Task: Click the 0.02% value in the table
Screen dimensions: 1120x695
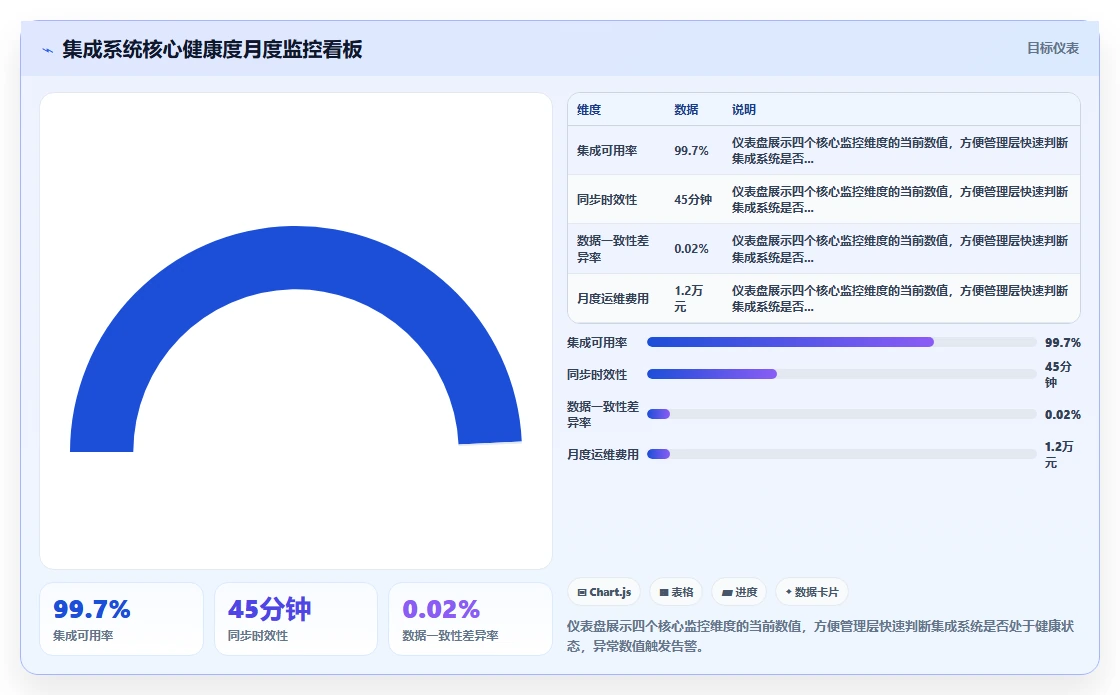Action: (691, 249)
